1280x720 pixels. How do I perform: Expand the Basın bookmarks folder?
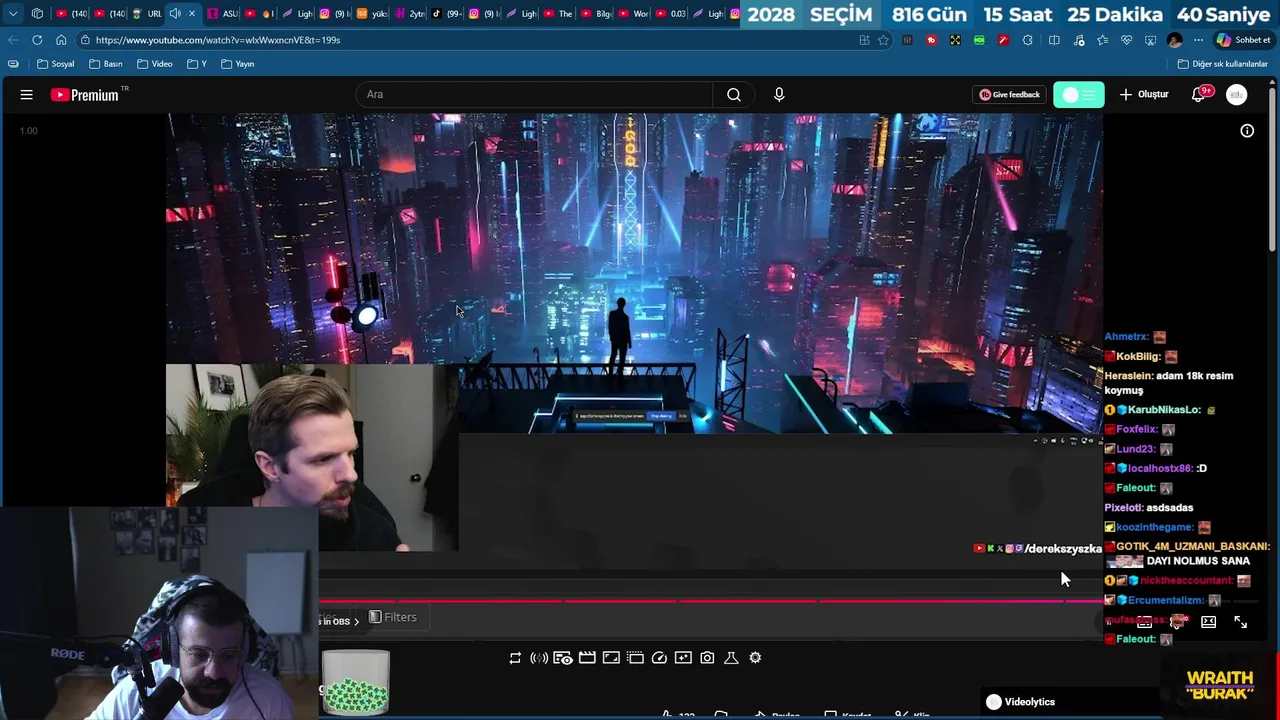(x=106, y=64)
